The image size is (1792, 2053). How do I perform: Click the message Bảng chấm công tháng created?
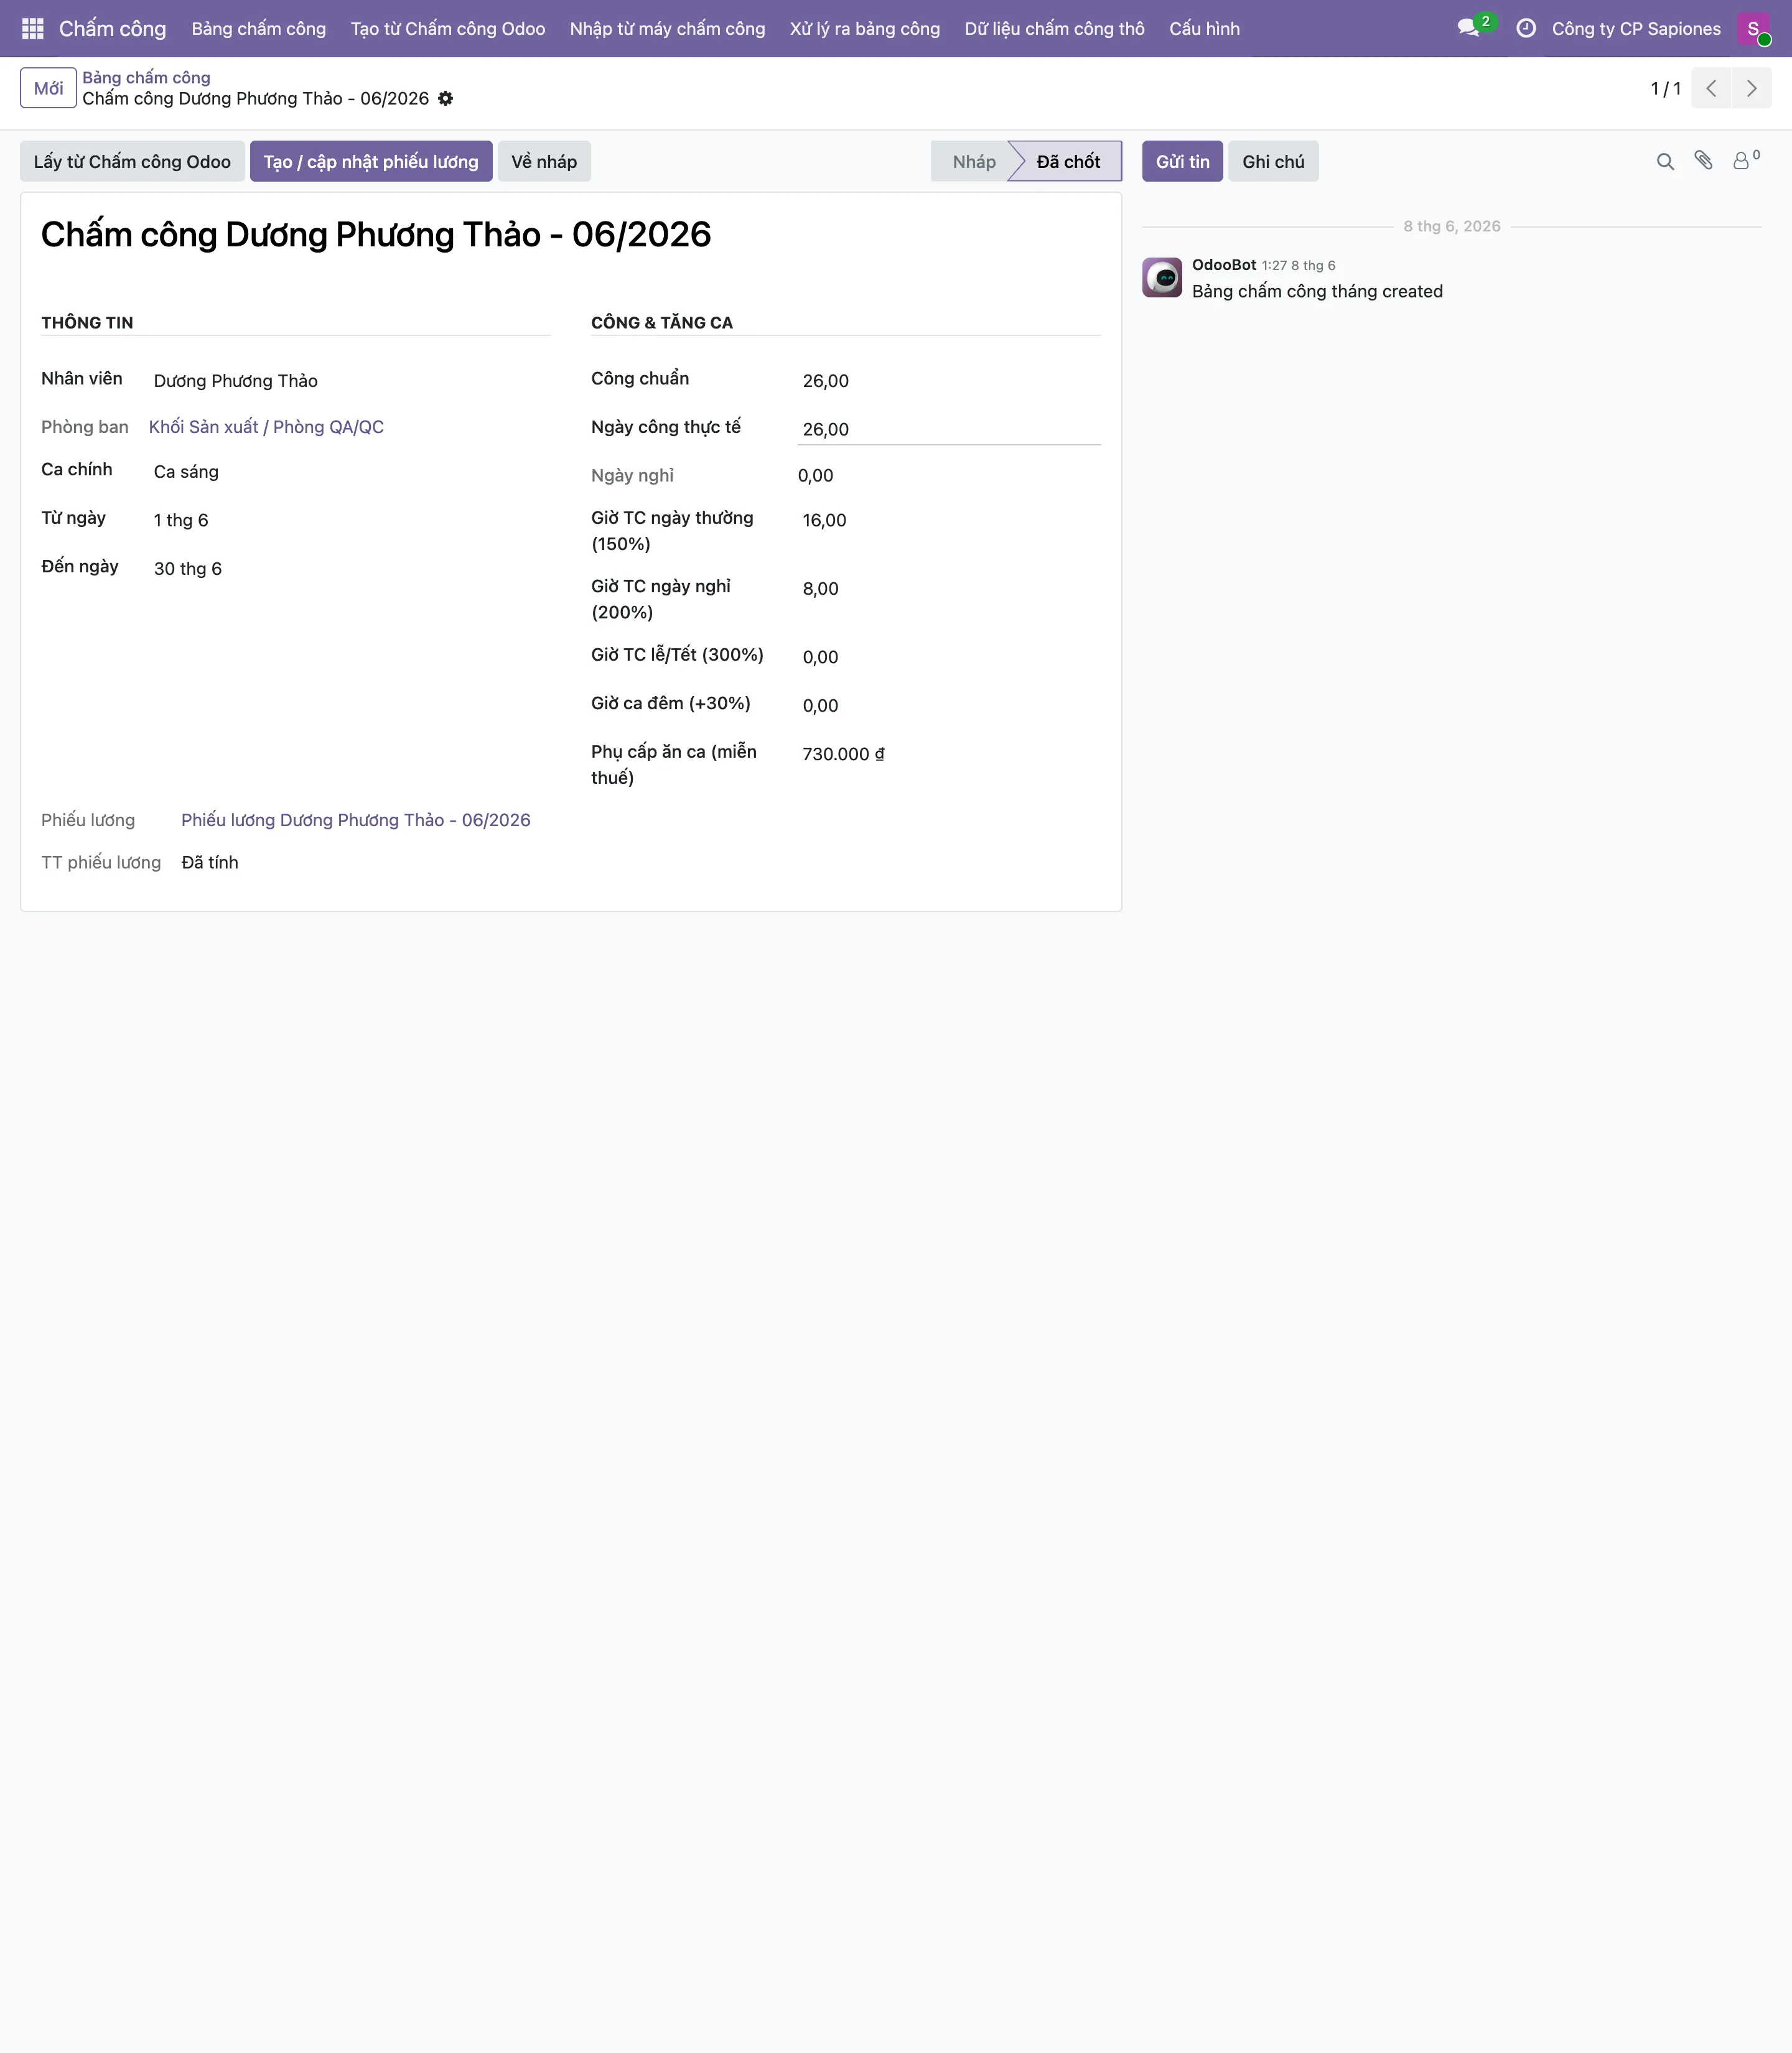click(1317, 292)
